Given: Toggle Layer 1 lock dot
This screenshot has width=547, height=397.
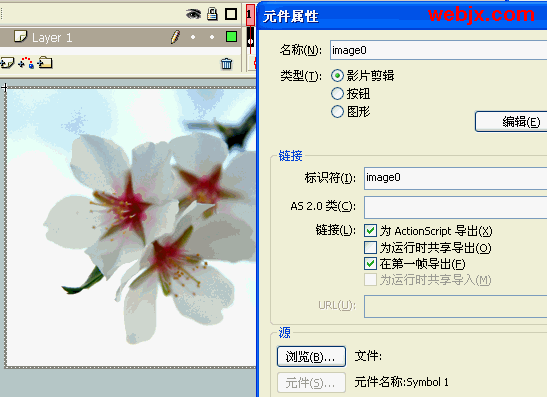Looking at the screenshot, I should [x=212, y=37].
